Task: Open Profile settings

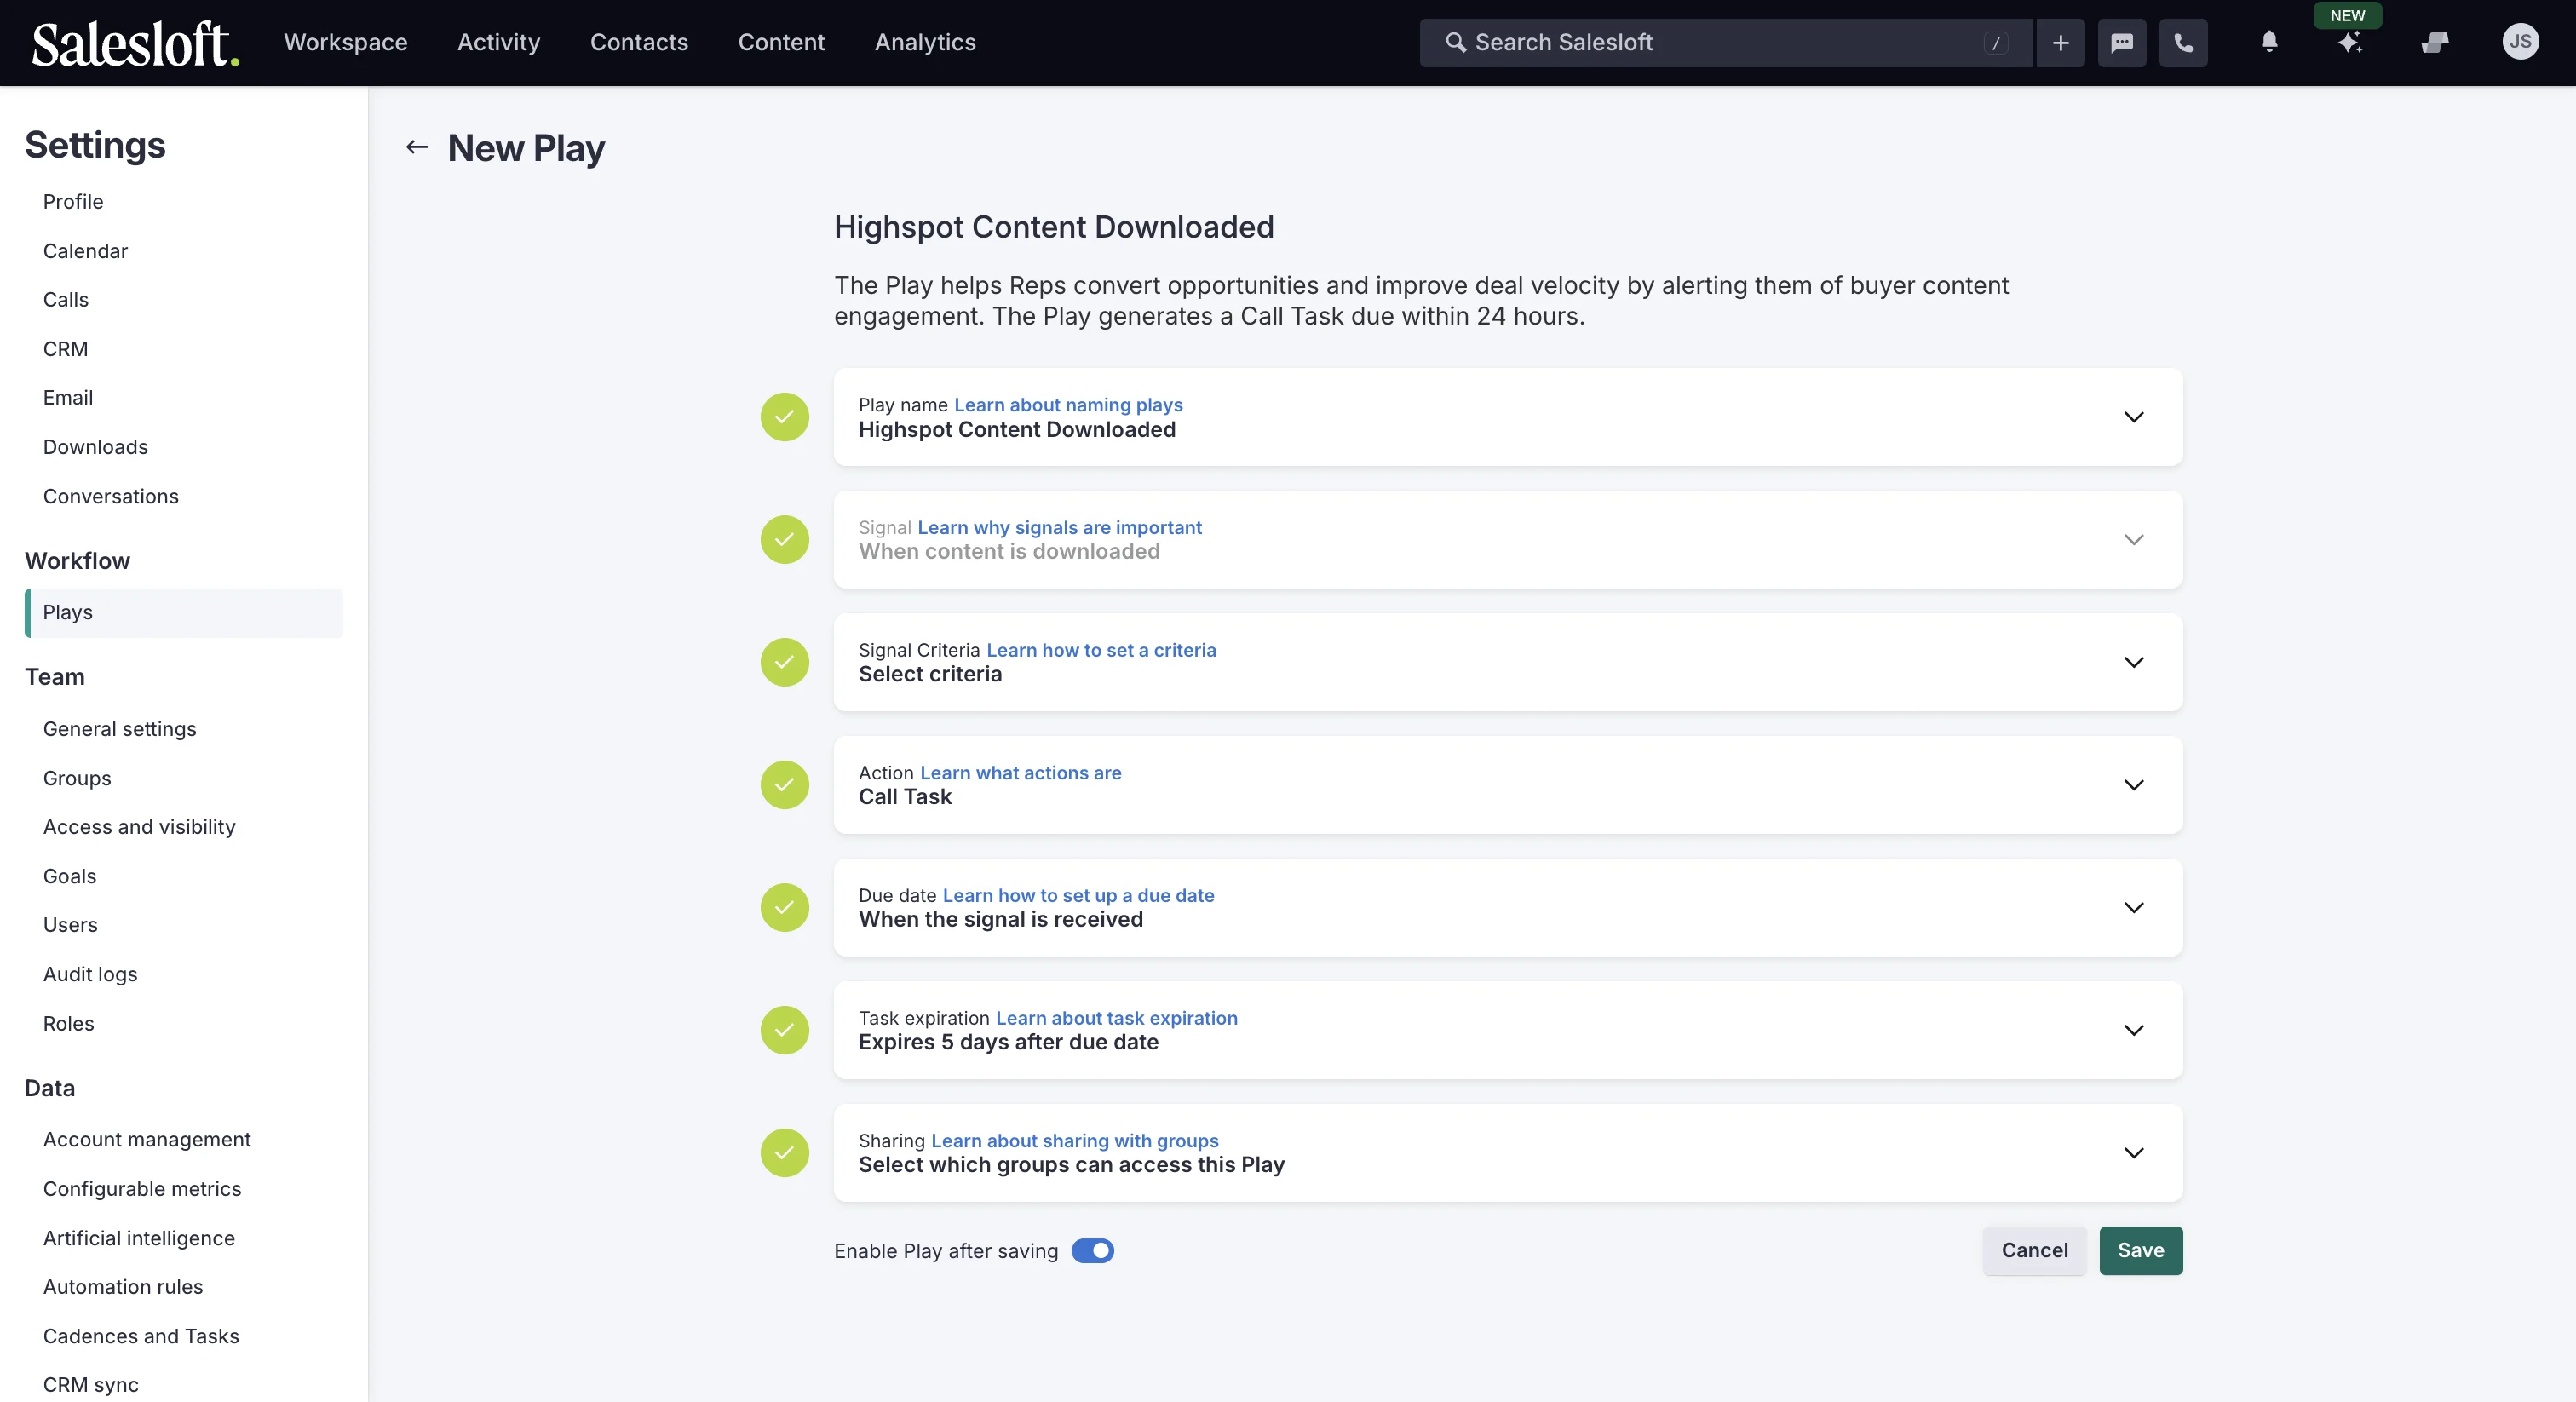Action: click(73, 202)
